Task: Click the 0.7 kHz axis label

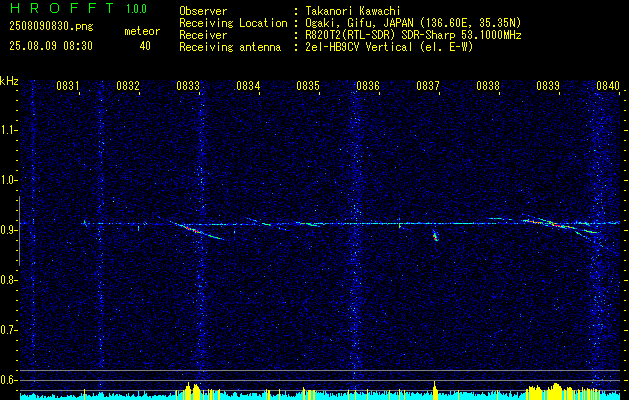Action: coord(8,330)
